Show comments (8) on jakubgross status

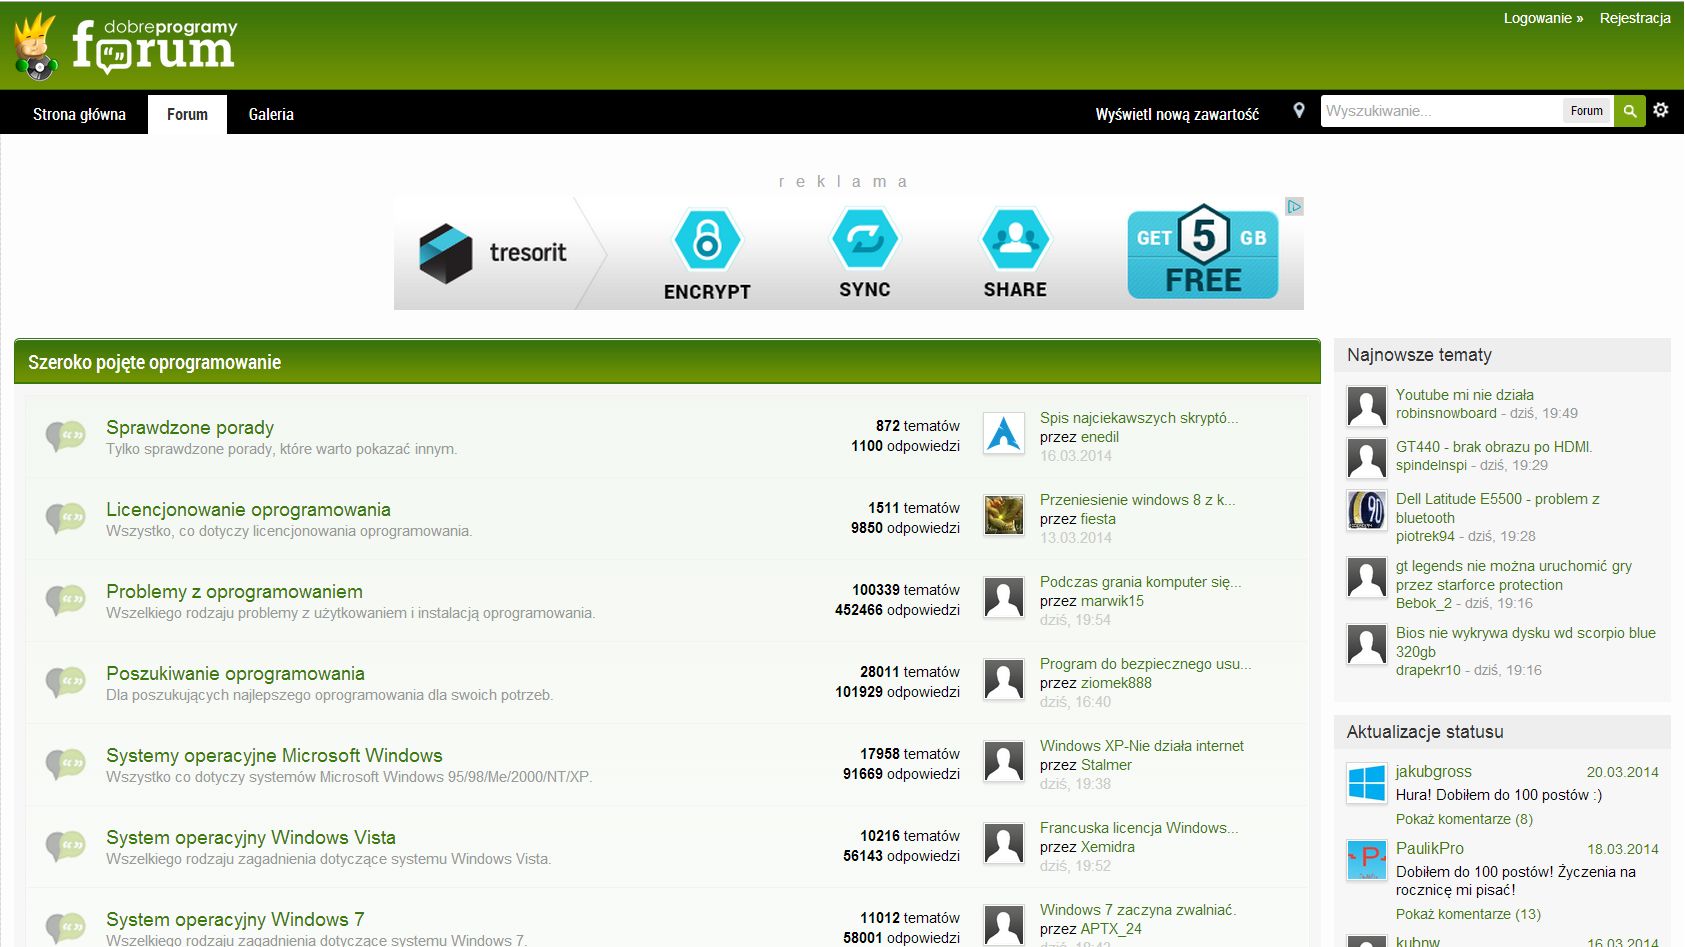[1464, 819]
